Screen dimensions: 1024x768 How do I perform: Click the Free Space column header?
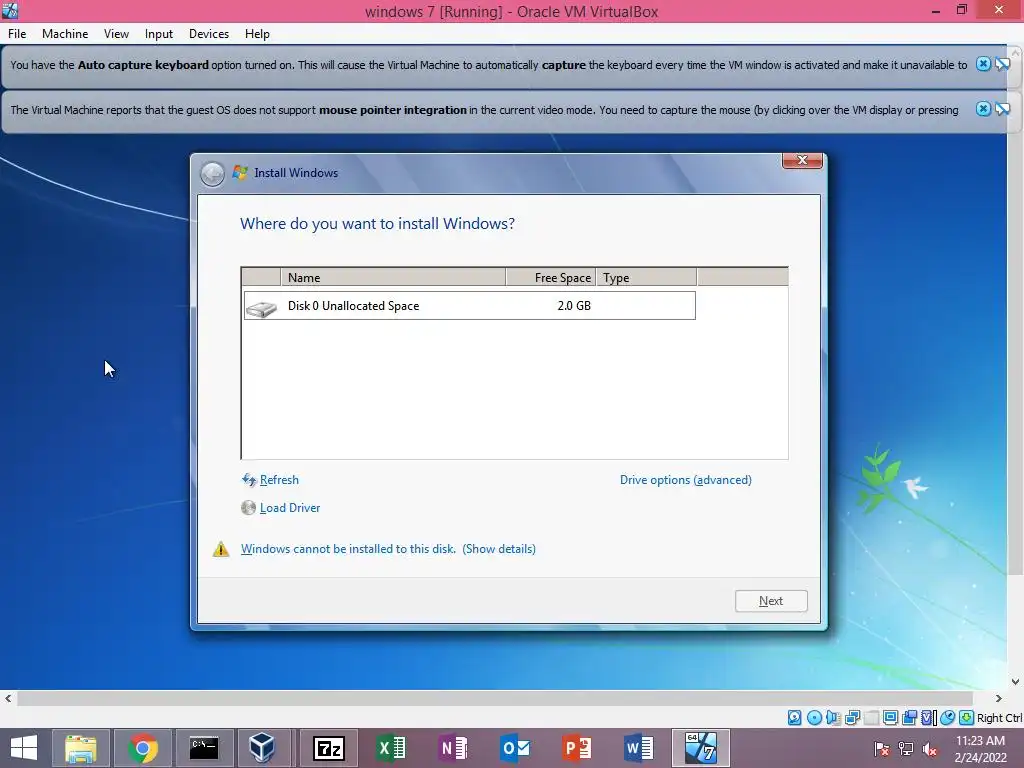tap(551, 278)
